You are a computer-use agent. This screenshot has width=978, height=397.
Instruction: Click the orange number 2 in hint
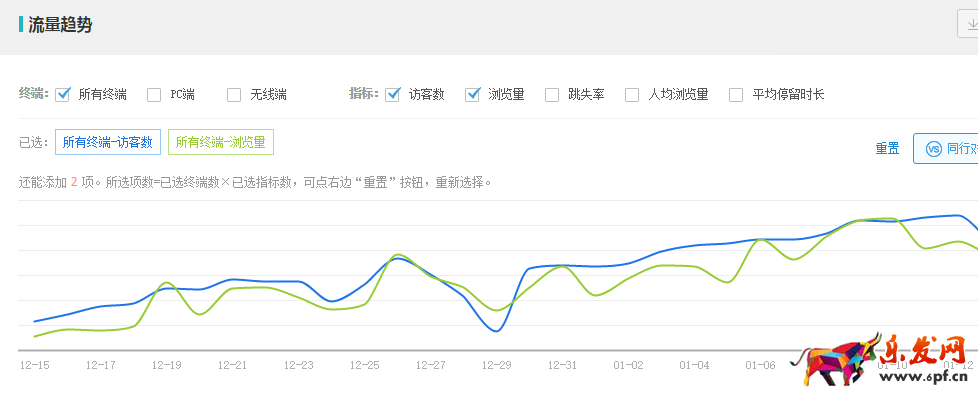tap(74, 183)
